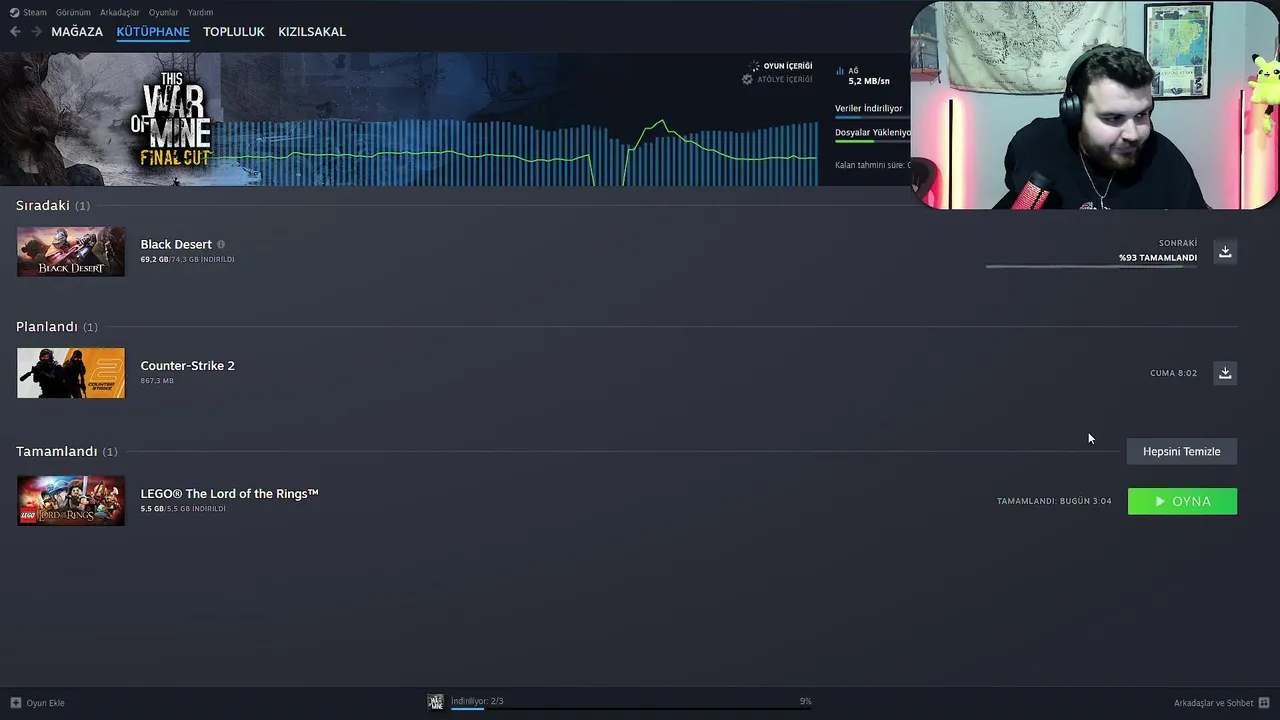The width and height of the screenshot is (1280, 720).
Task: Open the Arkadaşlar menu
Action: pyautogui.click(x=120, y=12)
